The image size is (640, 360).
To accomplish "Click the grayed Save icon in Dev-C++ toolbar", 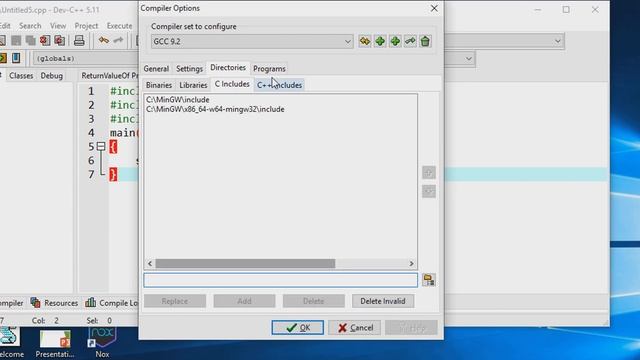I will pyautogui.click(x=16, y=40).
